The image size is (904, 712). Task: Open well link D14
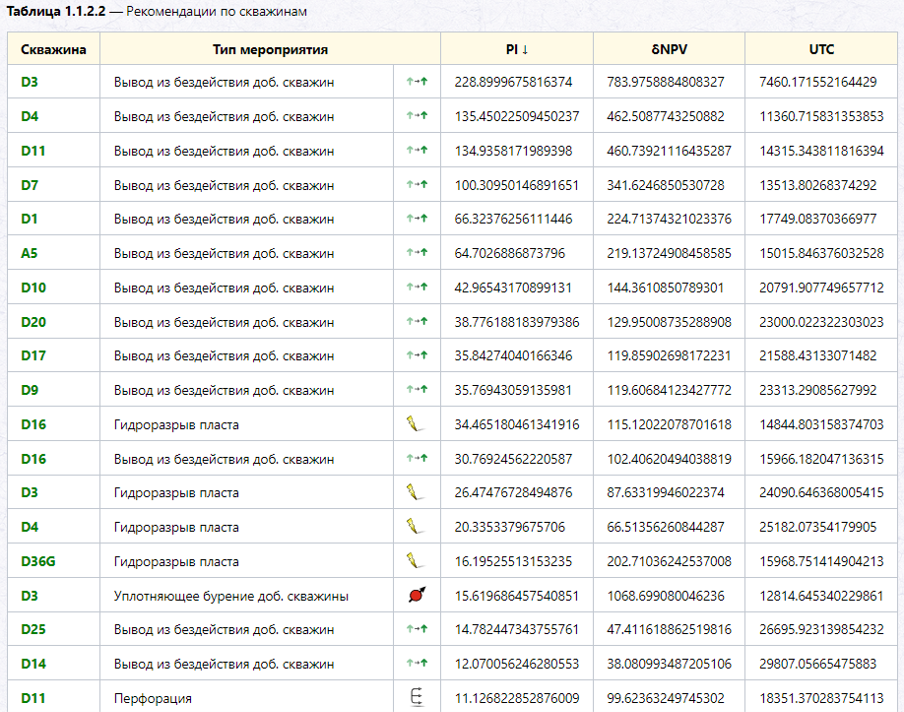[x=33, y=664]
